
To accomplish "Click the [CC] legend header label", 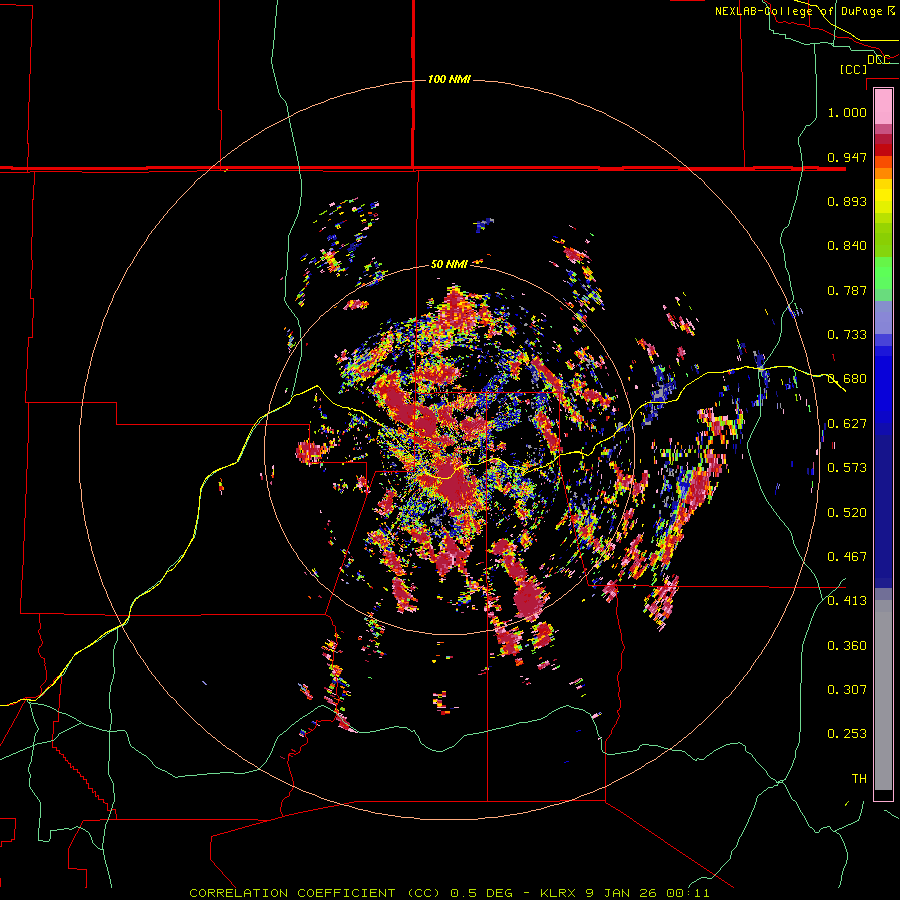I will (x=853, y=69).
